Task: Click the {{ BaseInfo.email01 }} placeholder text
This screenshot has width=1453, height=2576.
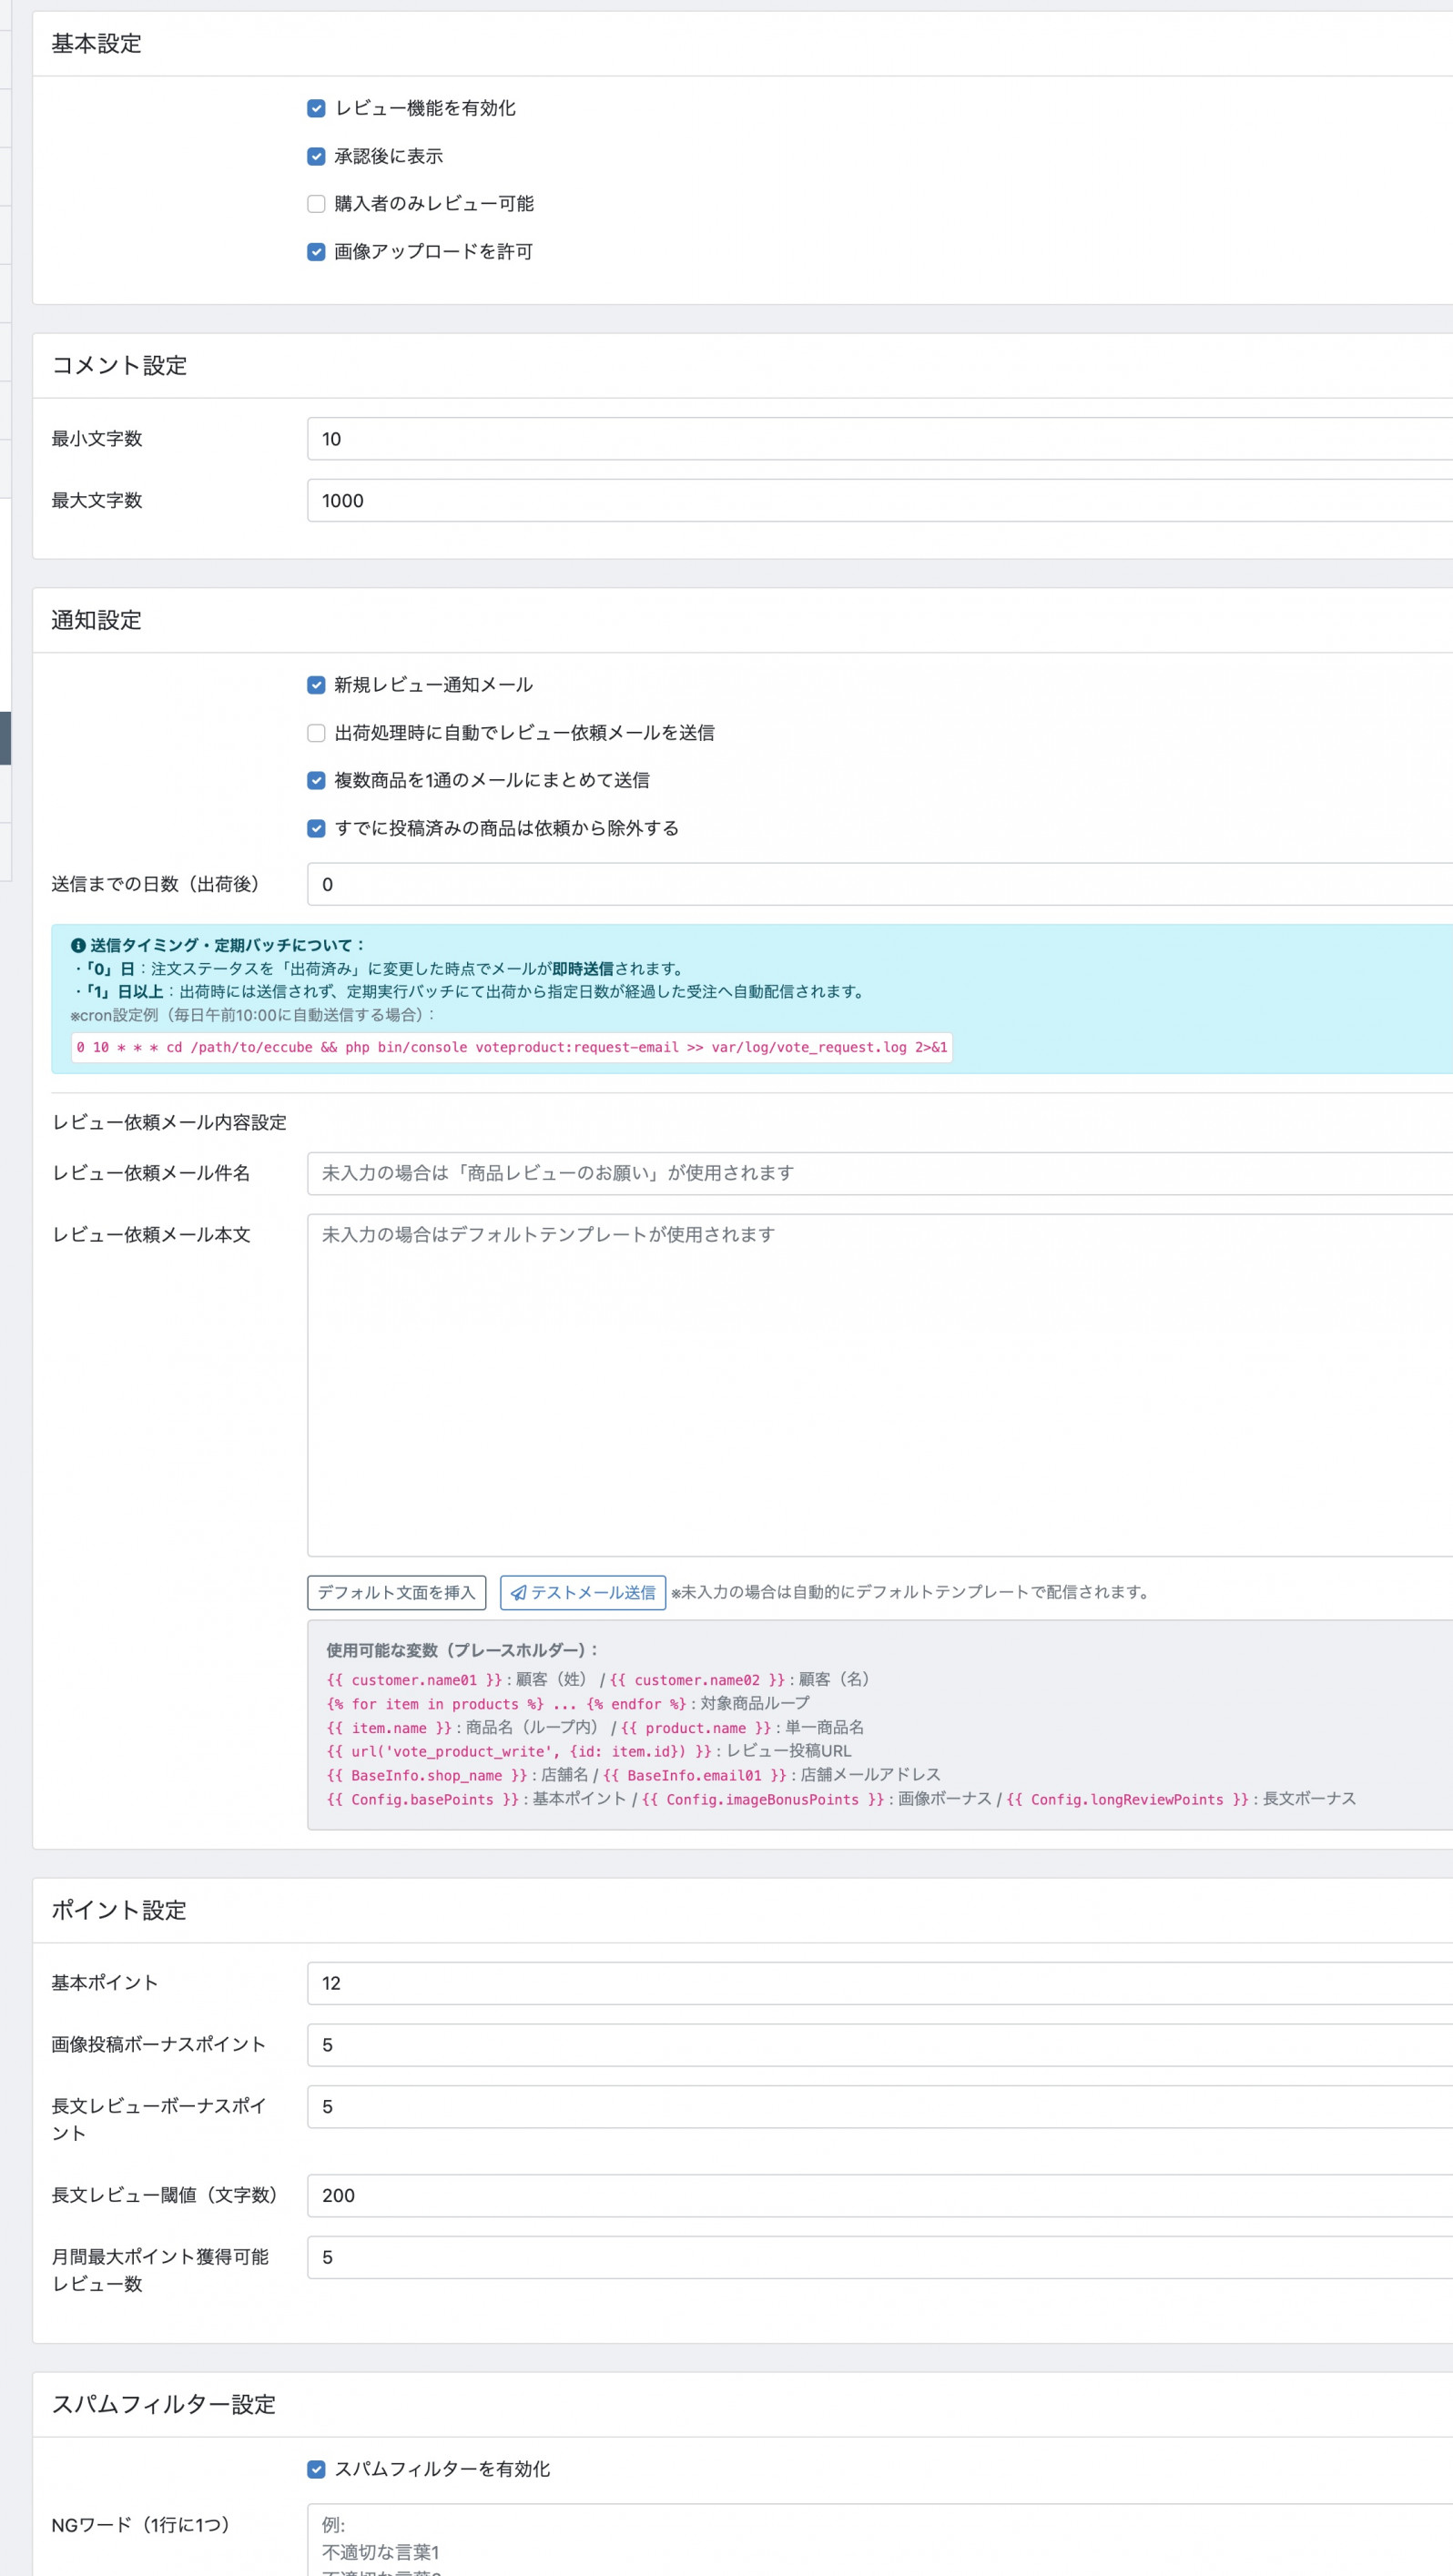Action: point(696,1775)
